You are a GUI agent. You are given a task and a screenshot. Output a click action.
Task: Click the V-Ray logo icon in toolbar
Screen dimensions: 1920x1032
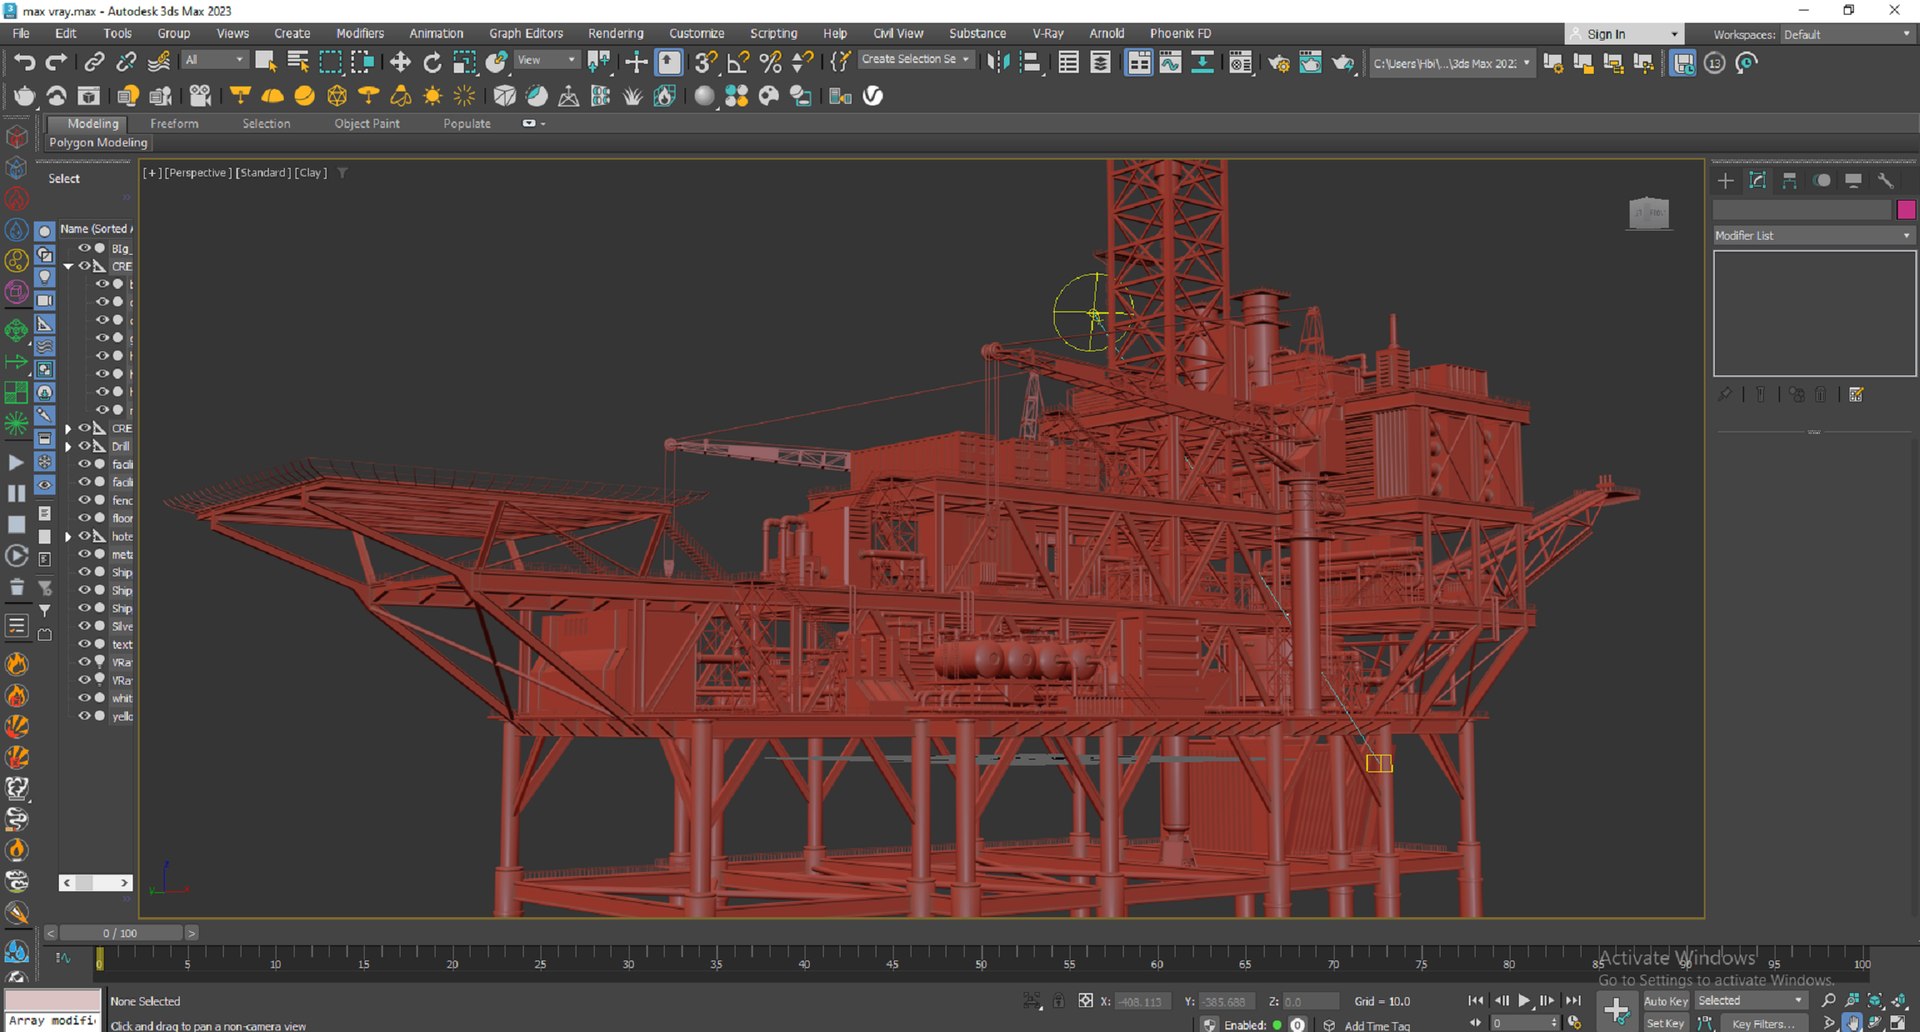click(873, 96)
